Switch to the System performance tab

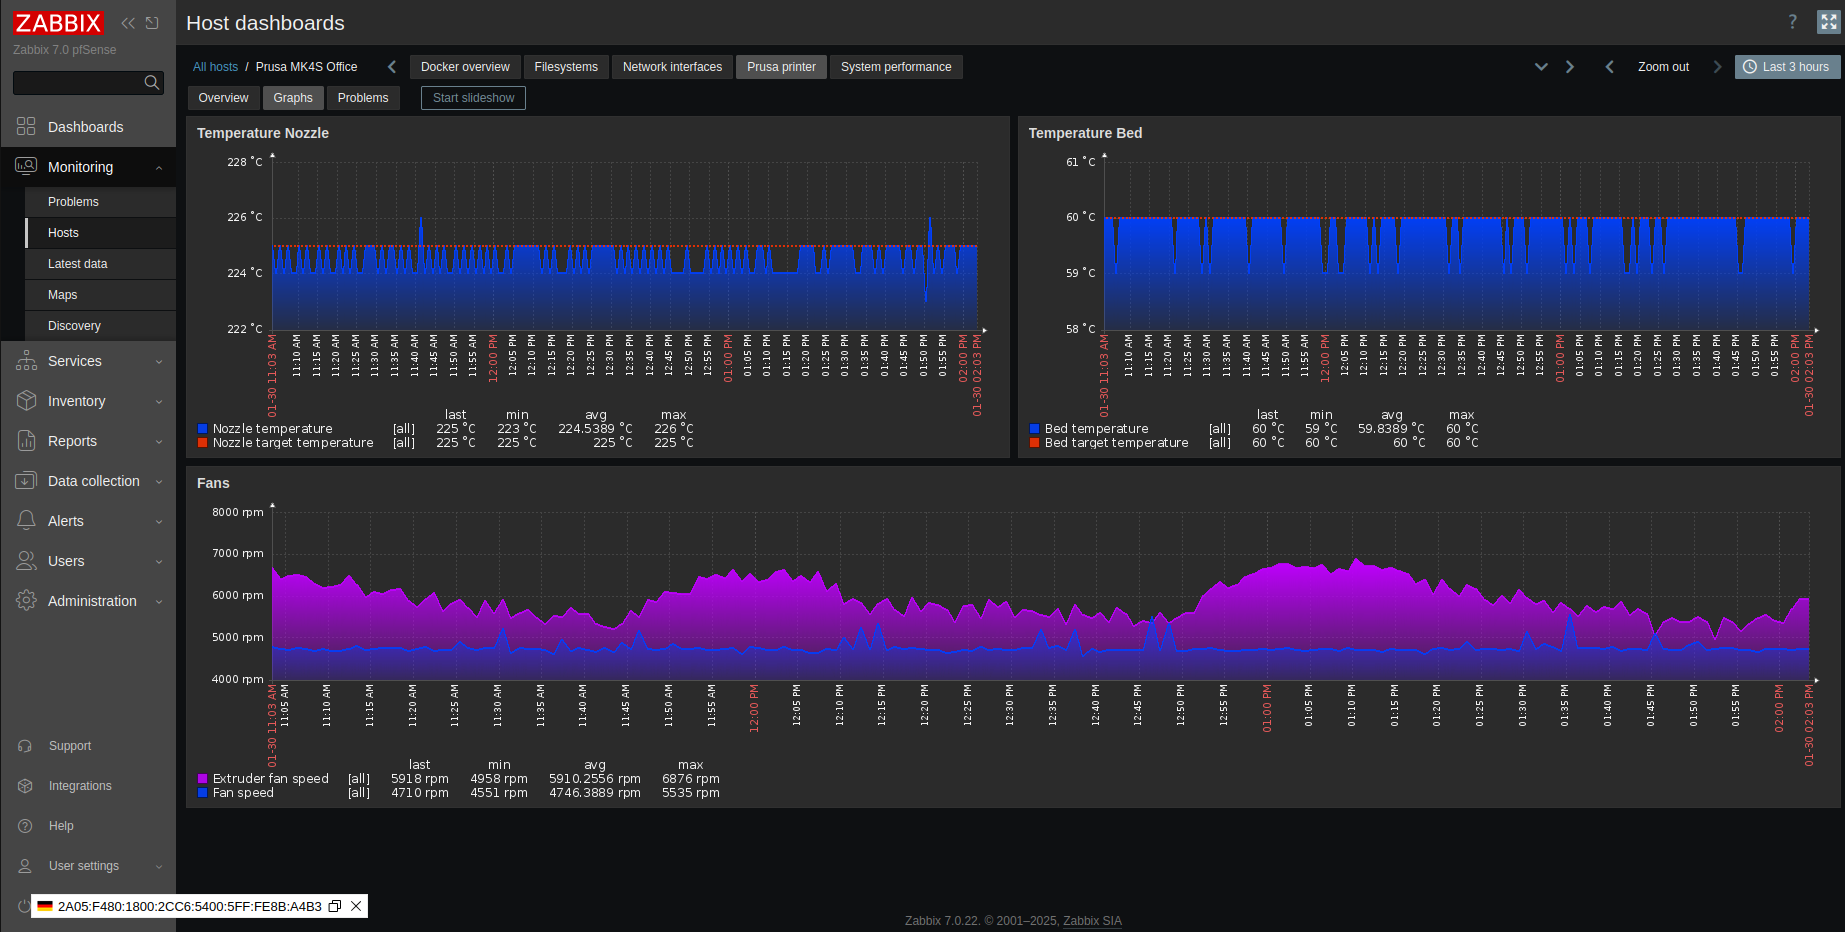(895, 67)
